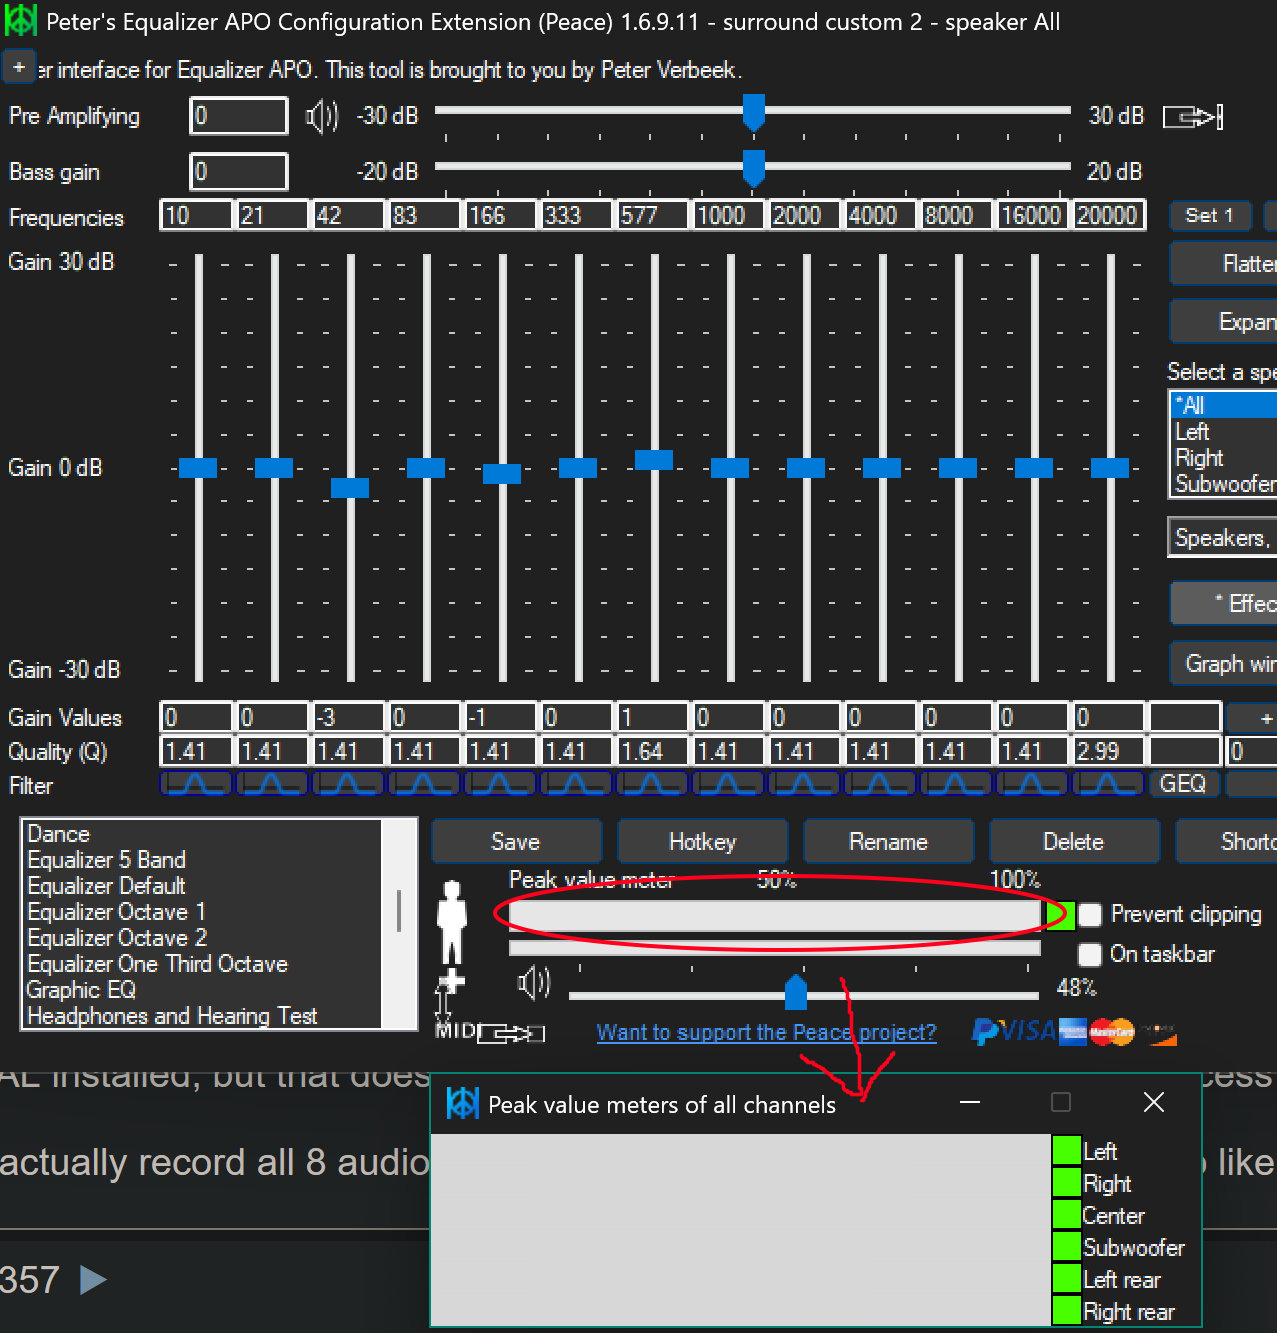Open the filter type icon for the 20000 Hz band

tap(1108, 784)
